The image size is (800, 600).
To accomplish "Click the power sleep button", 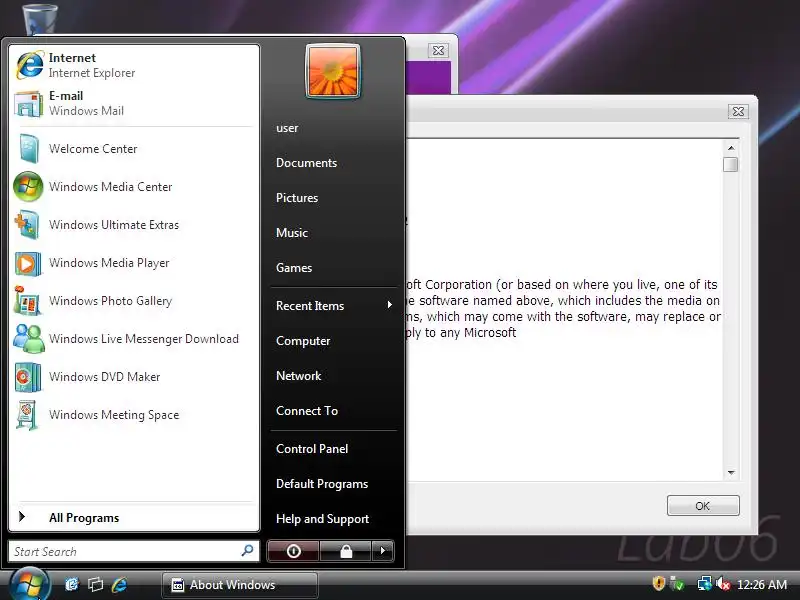I will pyautogui.click(x=293, y=551).
